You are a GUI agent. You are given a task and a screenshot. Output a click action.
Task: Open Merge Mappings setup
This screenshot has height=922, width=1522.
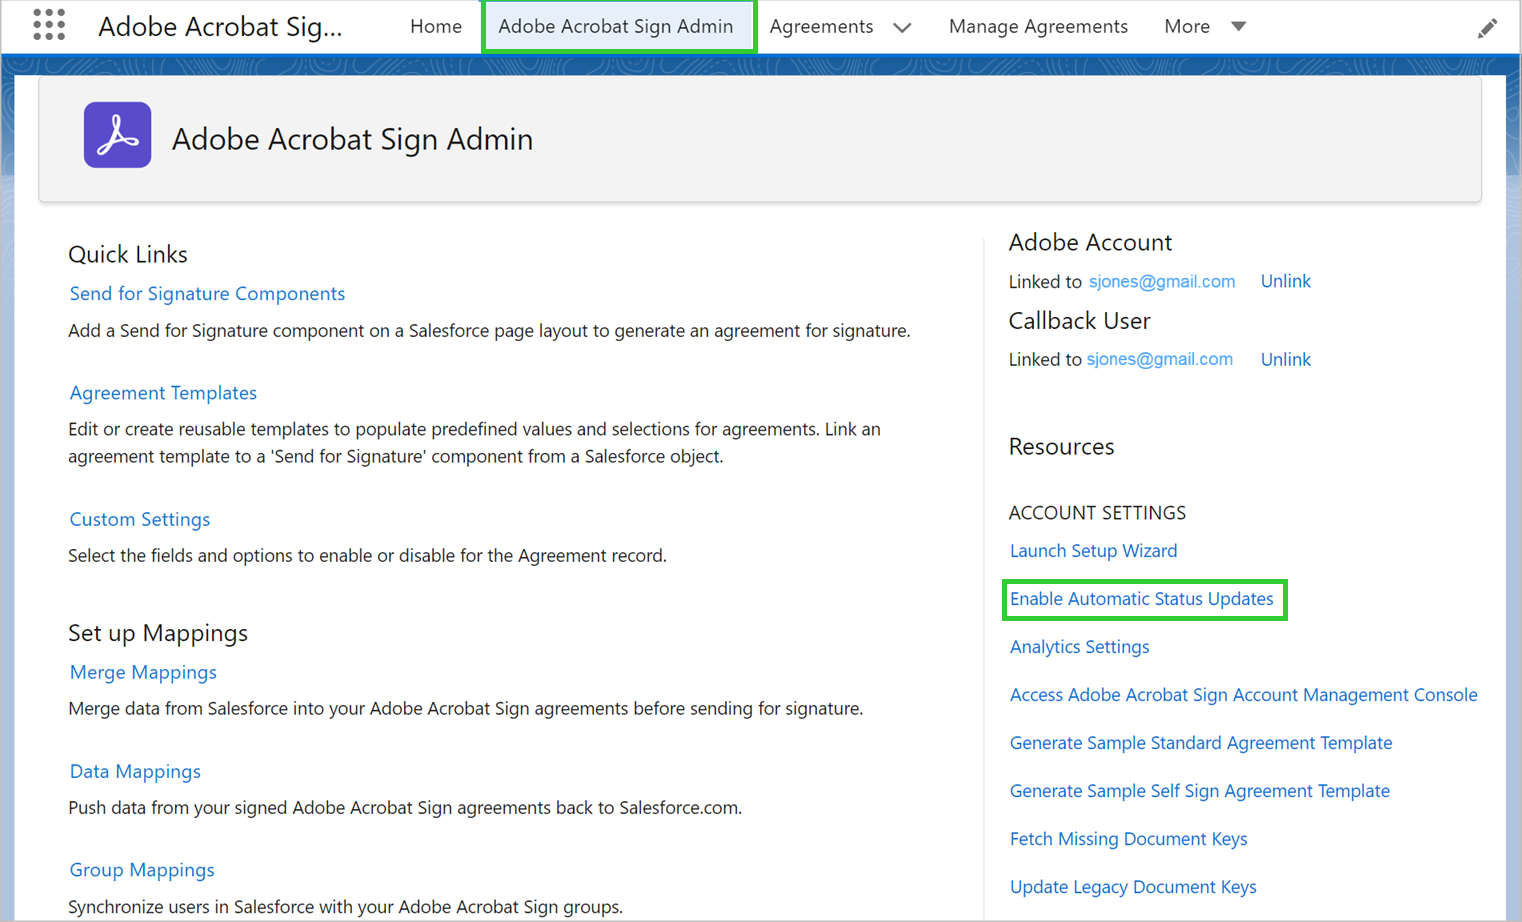coord(142,672)
